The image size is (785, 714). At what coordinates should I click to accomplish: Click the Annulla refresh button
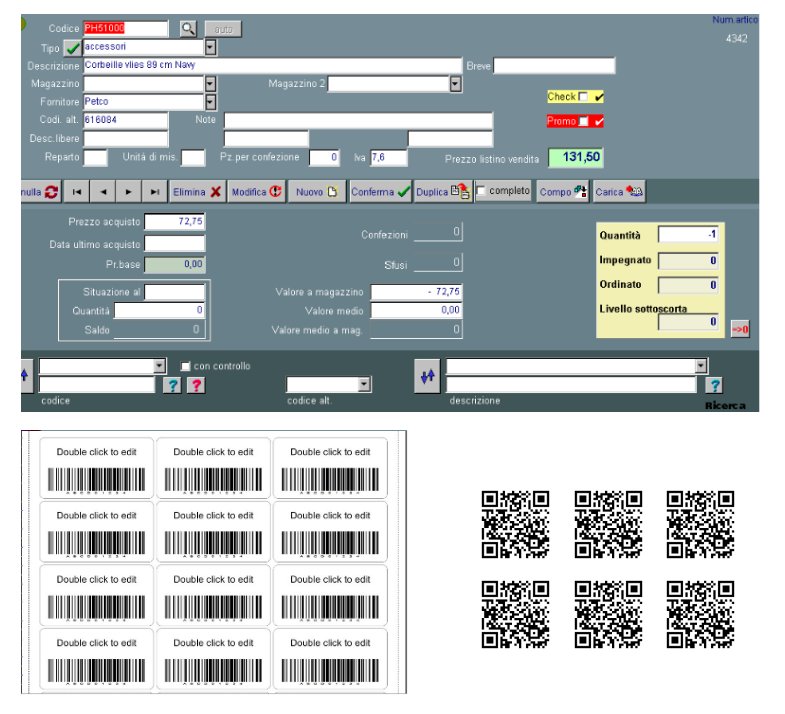(41, 192)
